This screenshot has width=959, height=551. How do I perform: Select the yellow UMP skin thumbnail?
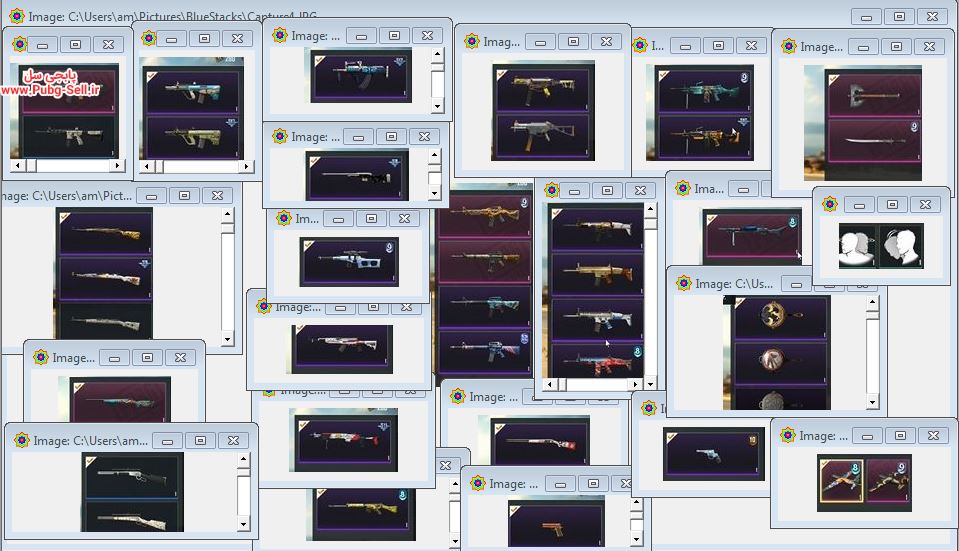click(x=542, y=89)
